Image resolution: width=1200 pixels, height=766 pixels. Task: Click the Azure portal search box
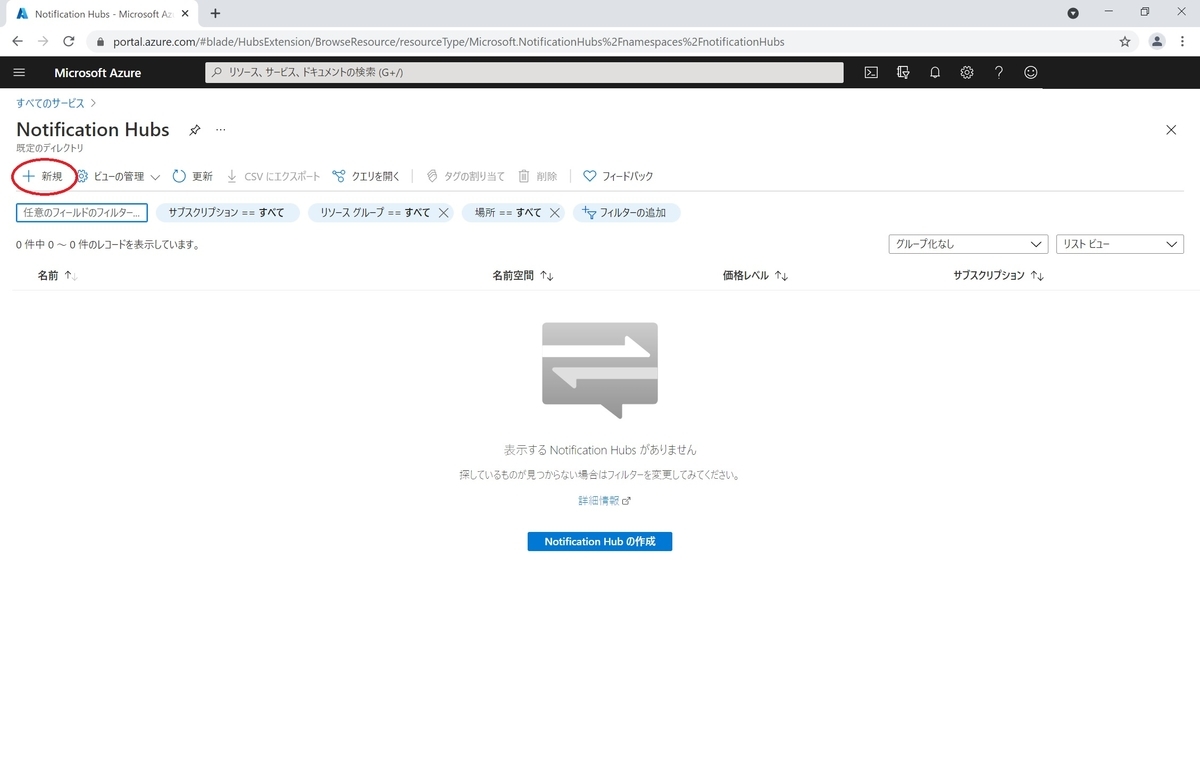[x=524, y=72]
